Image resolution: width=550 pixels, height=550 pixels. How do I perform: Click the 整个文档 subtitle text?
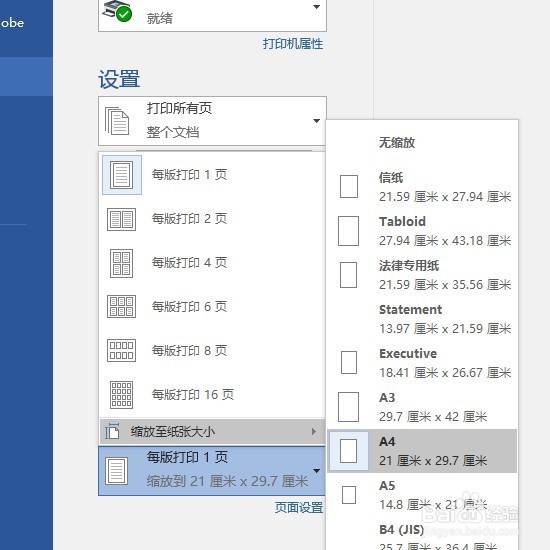tap(173, 132)
